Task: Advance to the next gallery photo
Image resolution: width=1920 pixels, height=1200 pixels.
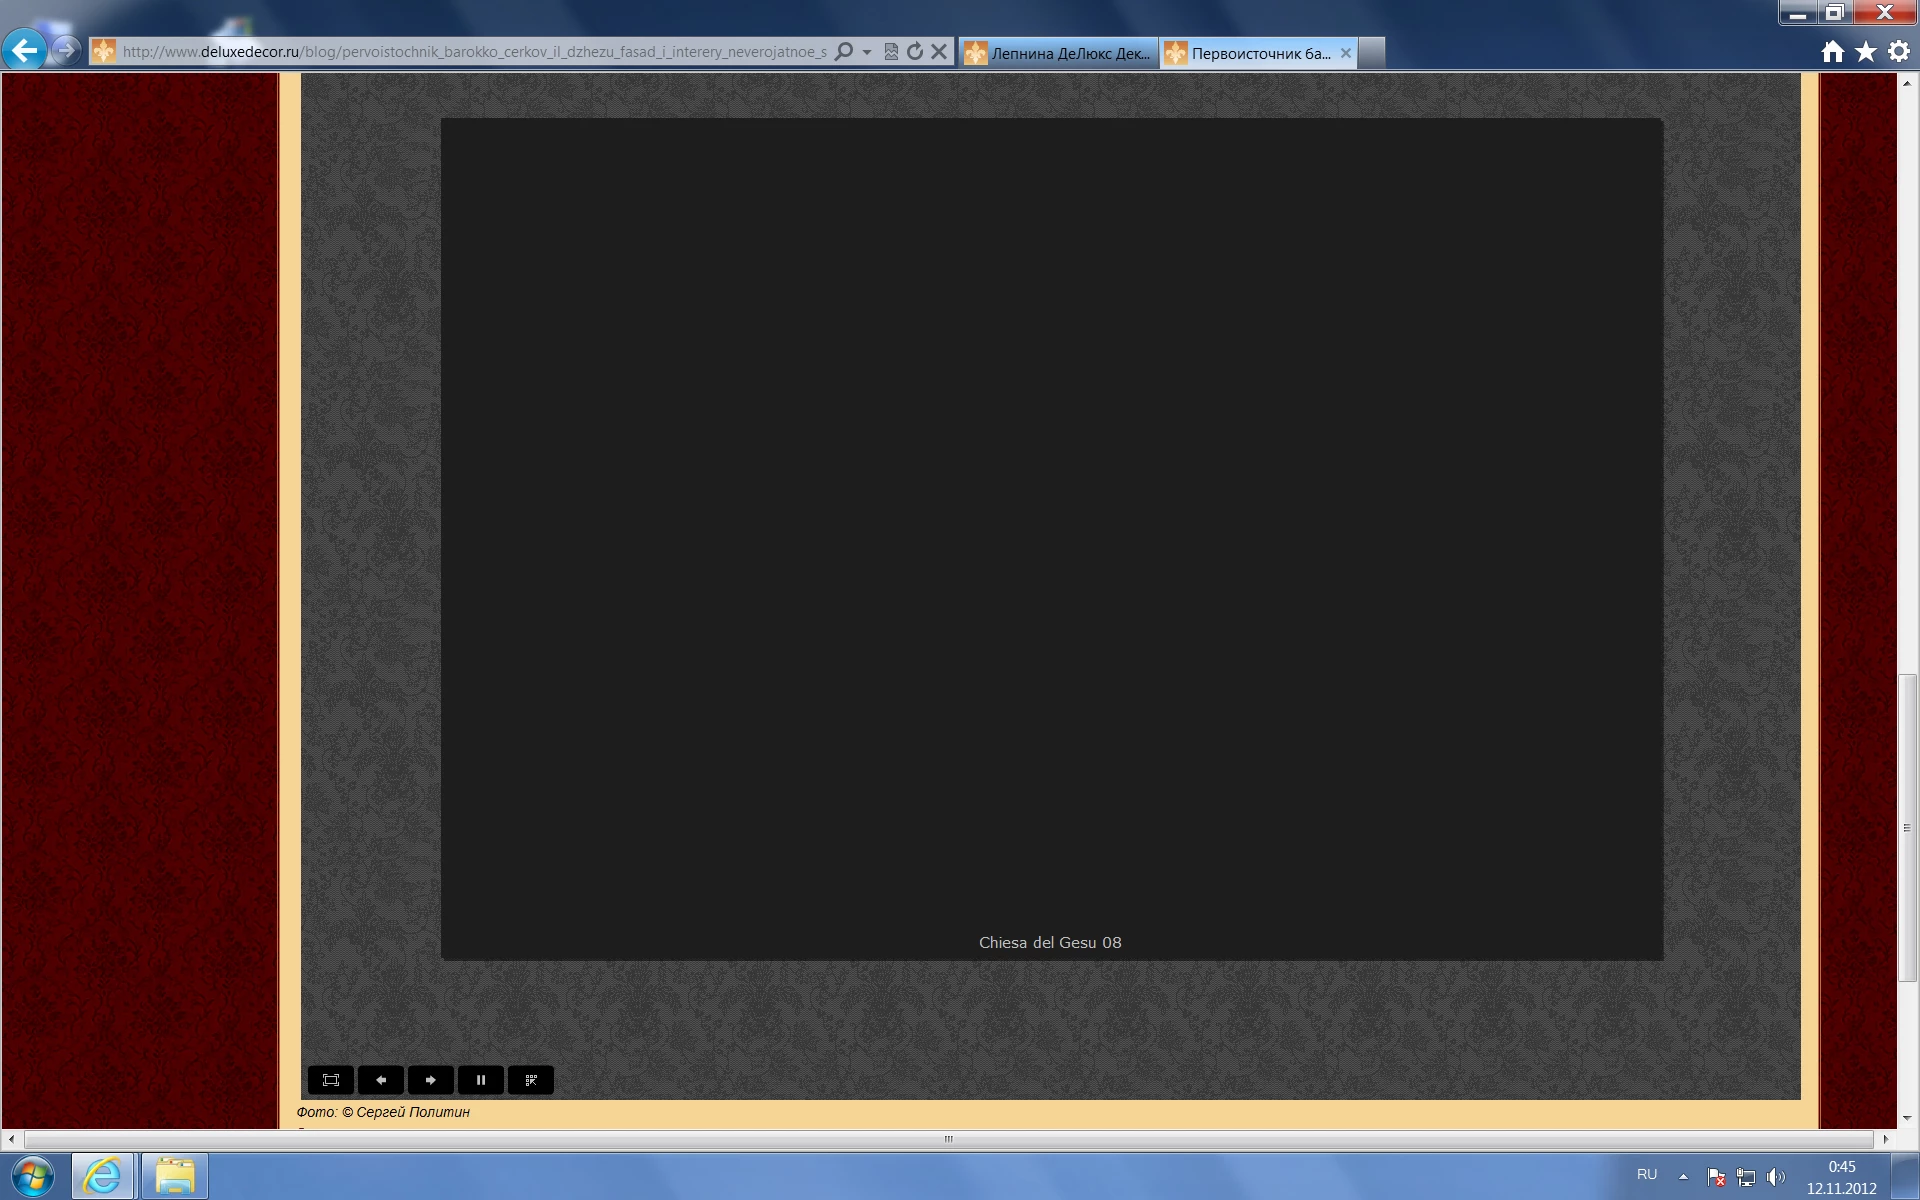Action: (431, 1080)
